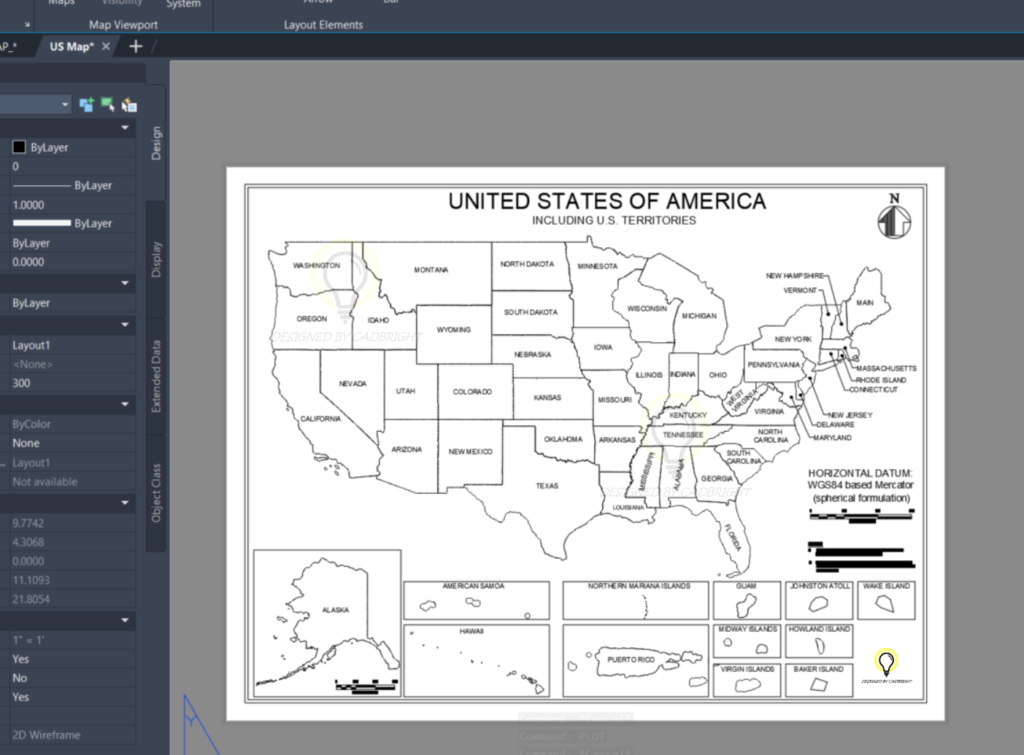The image size is (1024, 755).
Task: Click the HORIZONTAL DATUM text block
Action: 861,485
